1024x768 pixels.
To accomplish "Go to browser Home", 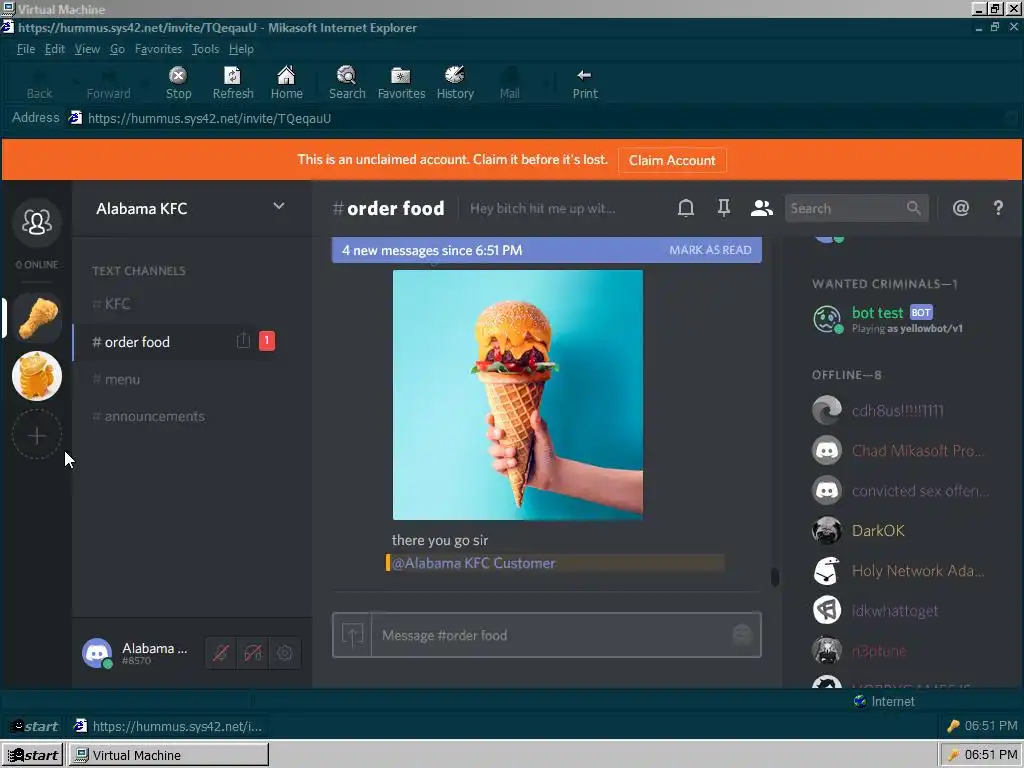I will tap(287, 83).
